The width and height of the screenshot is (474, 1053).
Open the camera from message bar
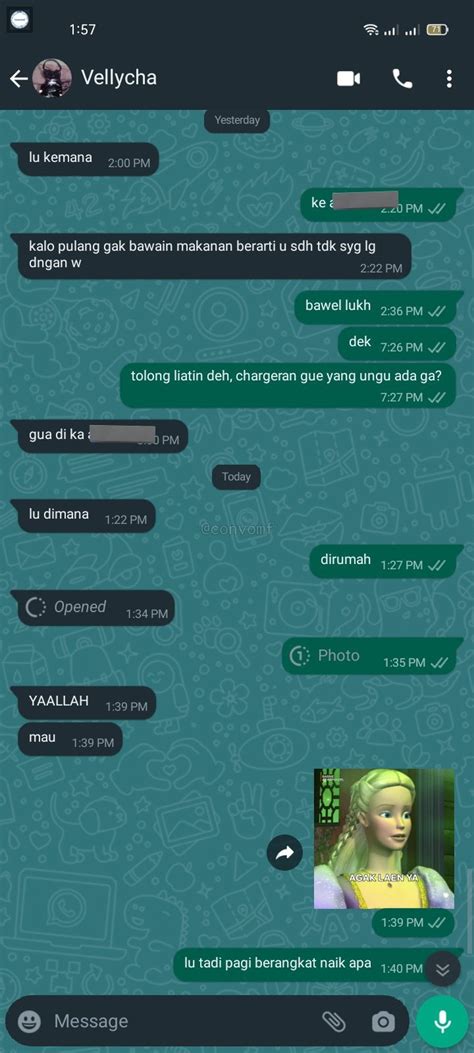coord(383,1022)
